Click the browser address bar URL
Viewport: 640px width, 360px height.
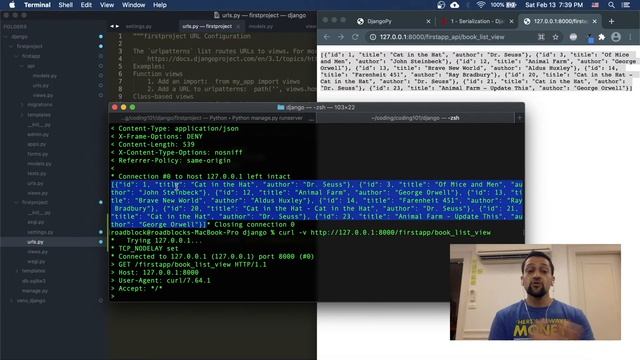[x=442, y=37]
